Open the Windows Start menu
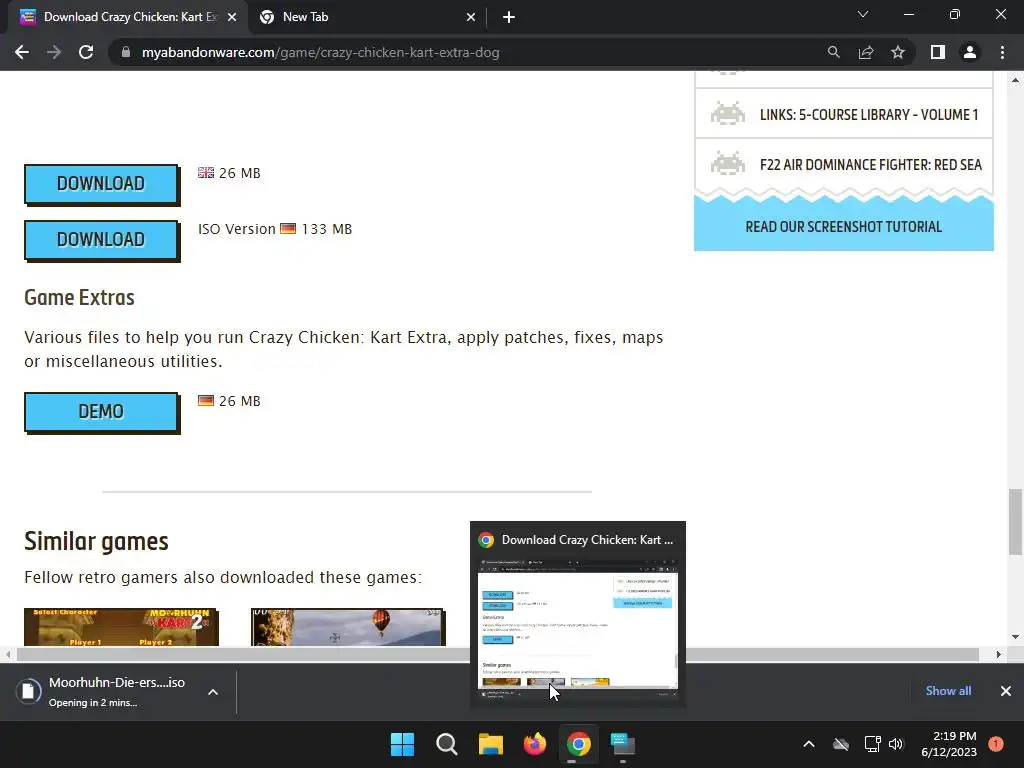This screenshot has height=768, width=1024. pos(402,744)
